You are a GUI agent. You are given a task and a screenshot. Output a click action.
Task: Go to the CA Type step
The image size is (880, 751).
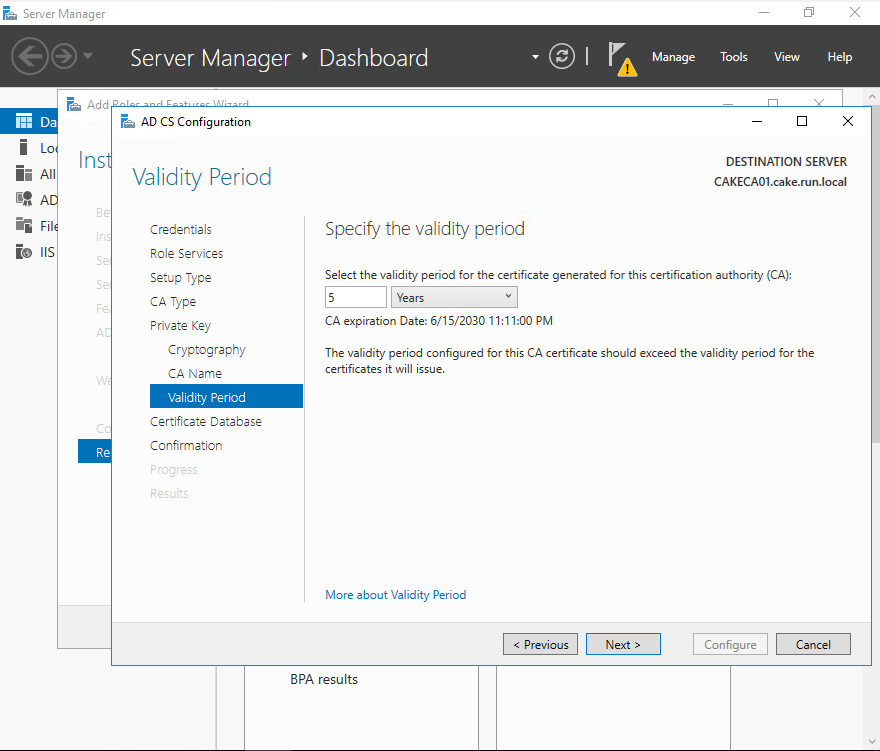[x=173, y=302]
